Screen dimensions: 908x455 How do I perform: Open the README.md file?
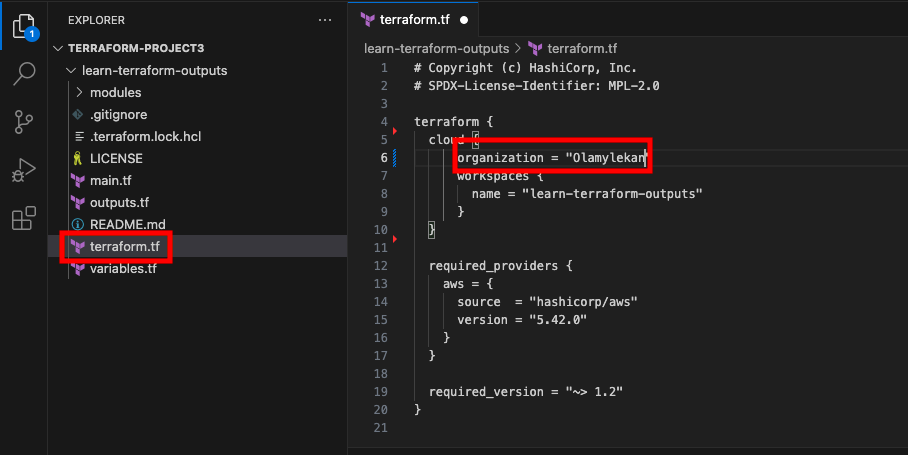pos(127,225)
